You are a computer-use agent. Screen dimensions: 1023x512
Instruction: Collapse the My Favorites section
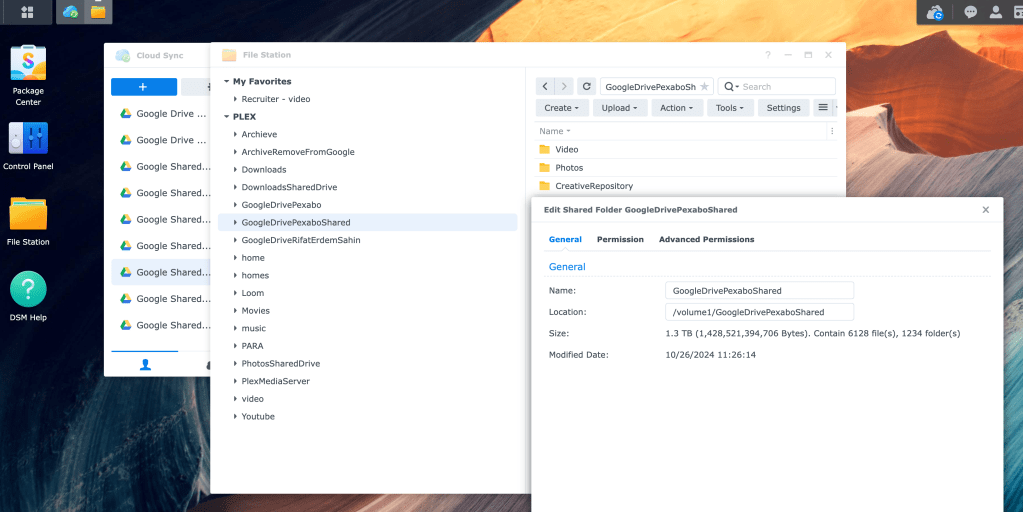(226, 82)
